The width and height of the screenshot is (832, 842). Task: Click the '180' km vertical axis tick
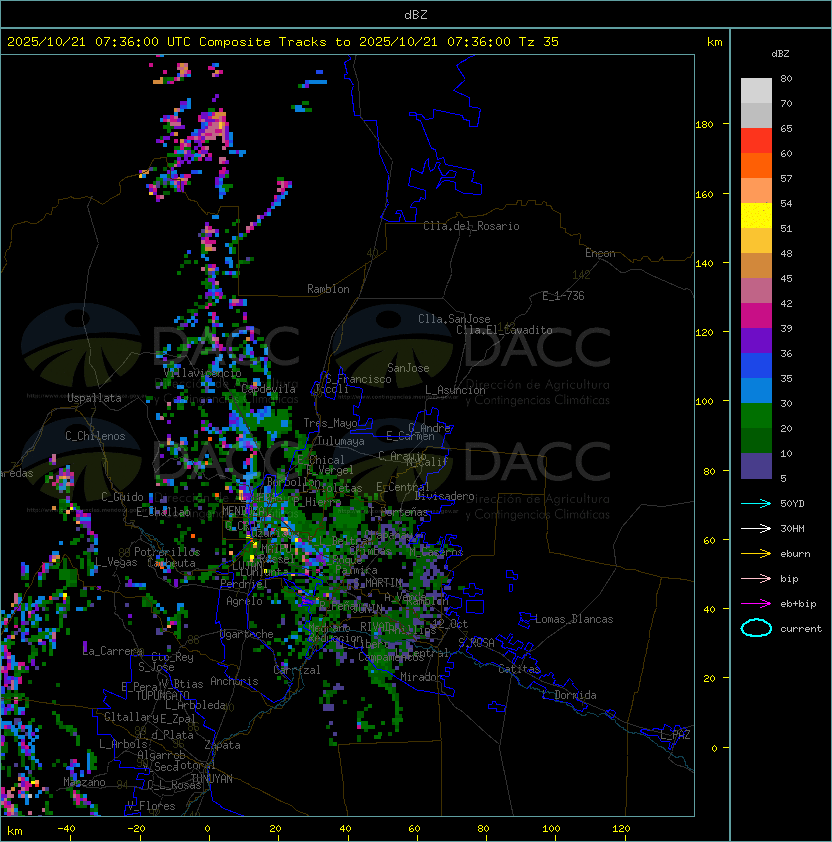tap(704, 125)
